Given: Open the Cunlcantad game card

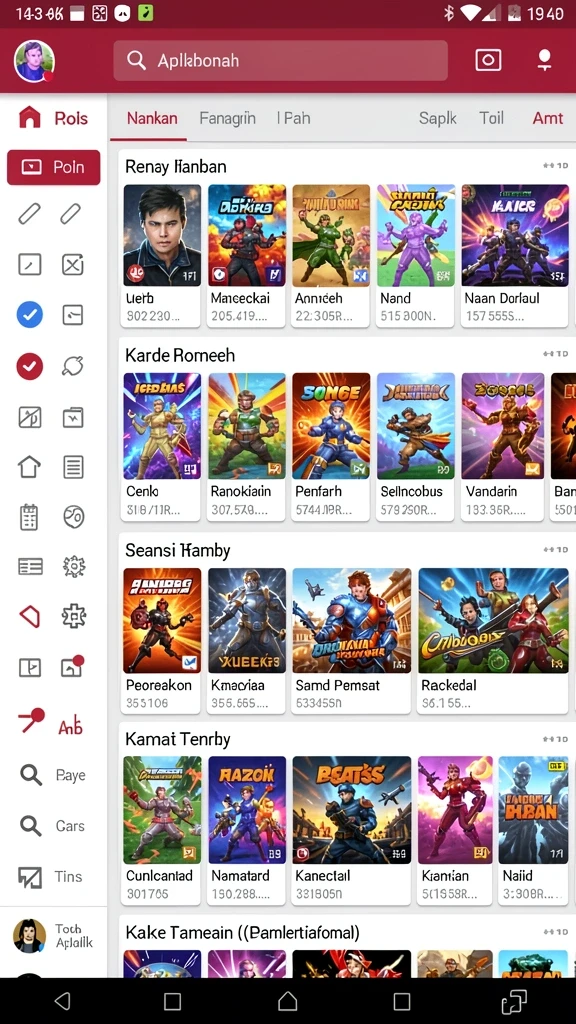Looking at the screenshot, I should pyautogui.click(x=162, y=830).
